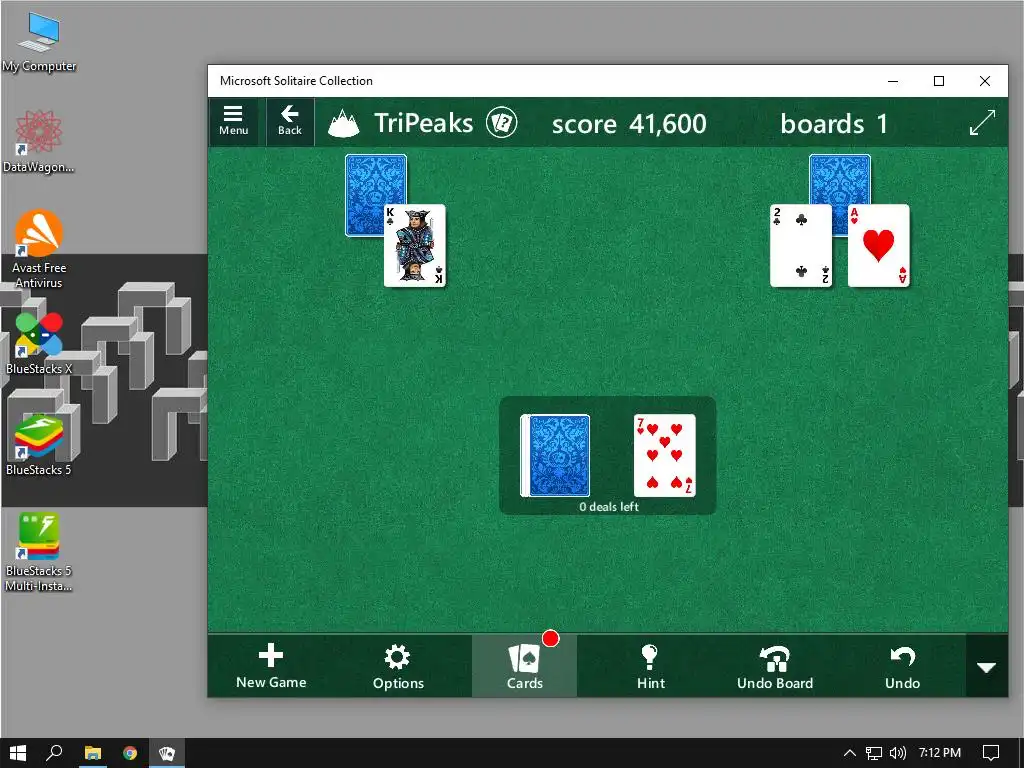Draw from the stock pile deck
Image resolution: width=1024 pixels, height=768 pixels.
point(555,455)
